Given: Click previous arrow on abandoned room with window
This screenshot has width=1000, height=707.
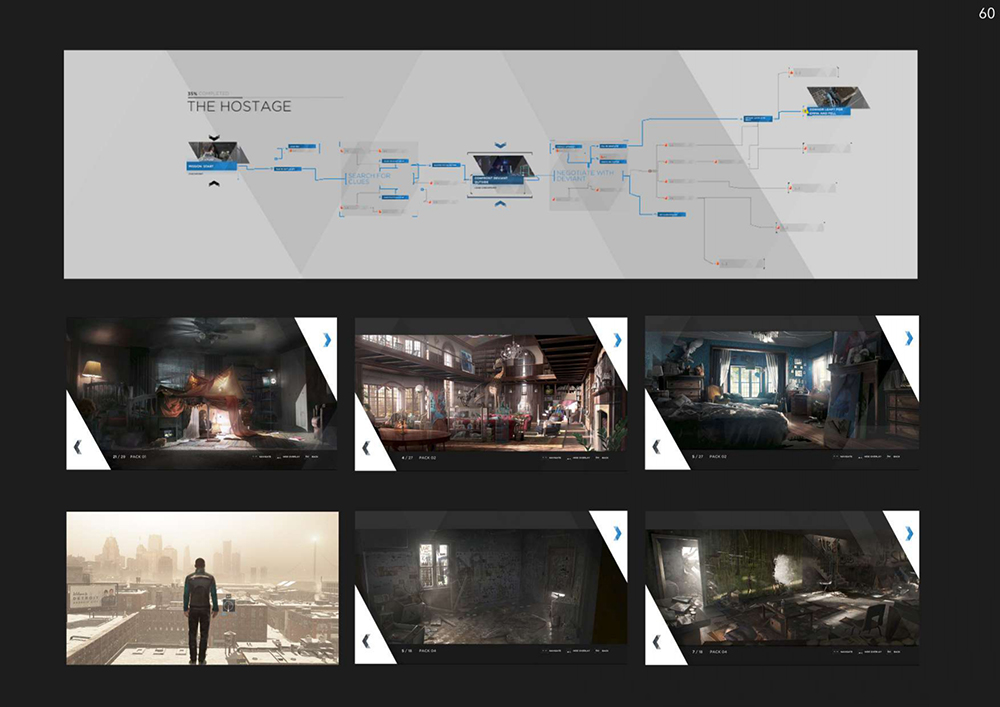Looking at the screenshot, I should 366,640.
